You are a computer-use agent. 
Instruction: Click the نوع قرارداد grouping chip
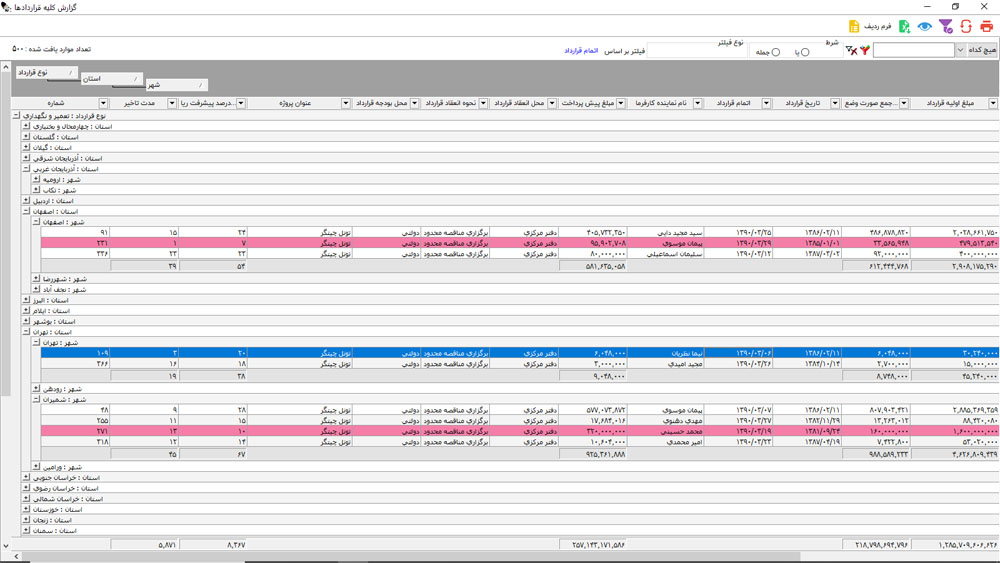[47, 73]
